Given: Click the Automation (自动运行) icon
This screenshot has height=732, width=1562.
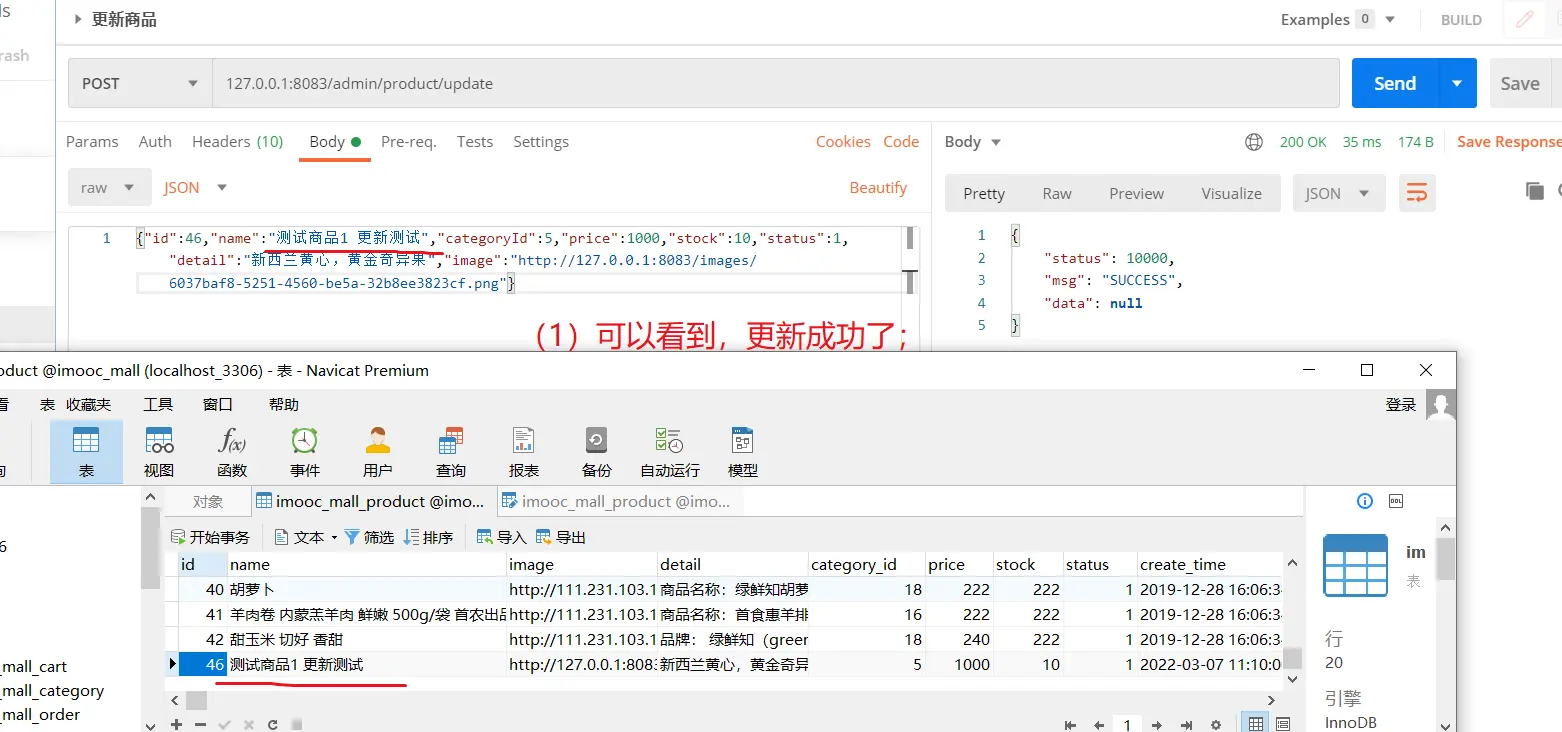Looking at the screenshot, I should coord(669,451).
